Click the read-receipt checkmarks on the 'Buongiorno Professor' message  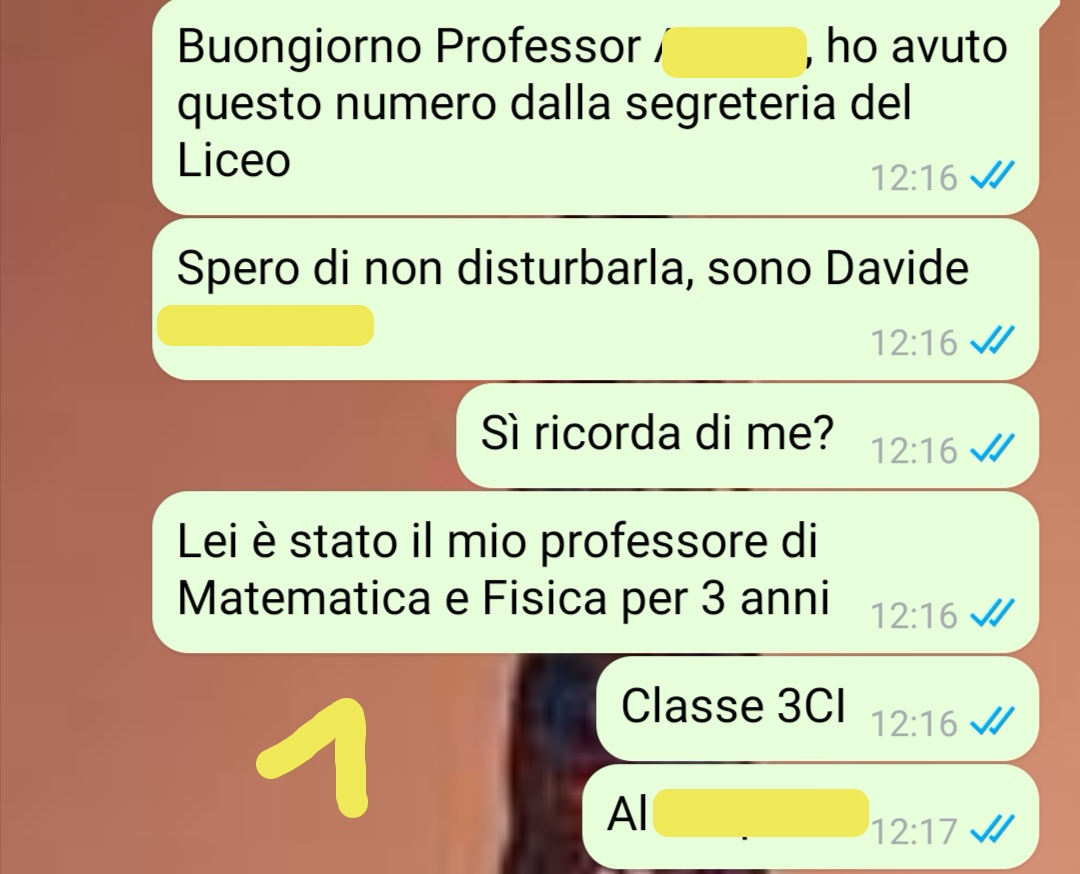[992, 176]
